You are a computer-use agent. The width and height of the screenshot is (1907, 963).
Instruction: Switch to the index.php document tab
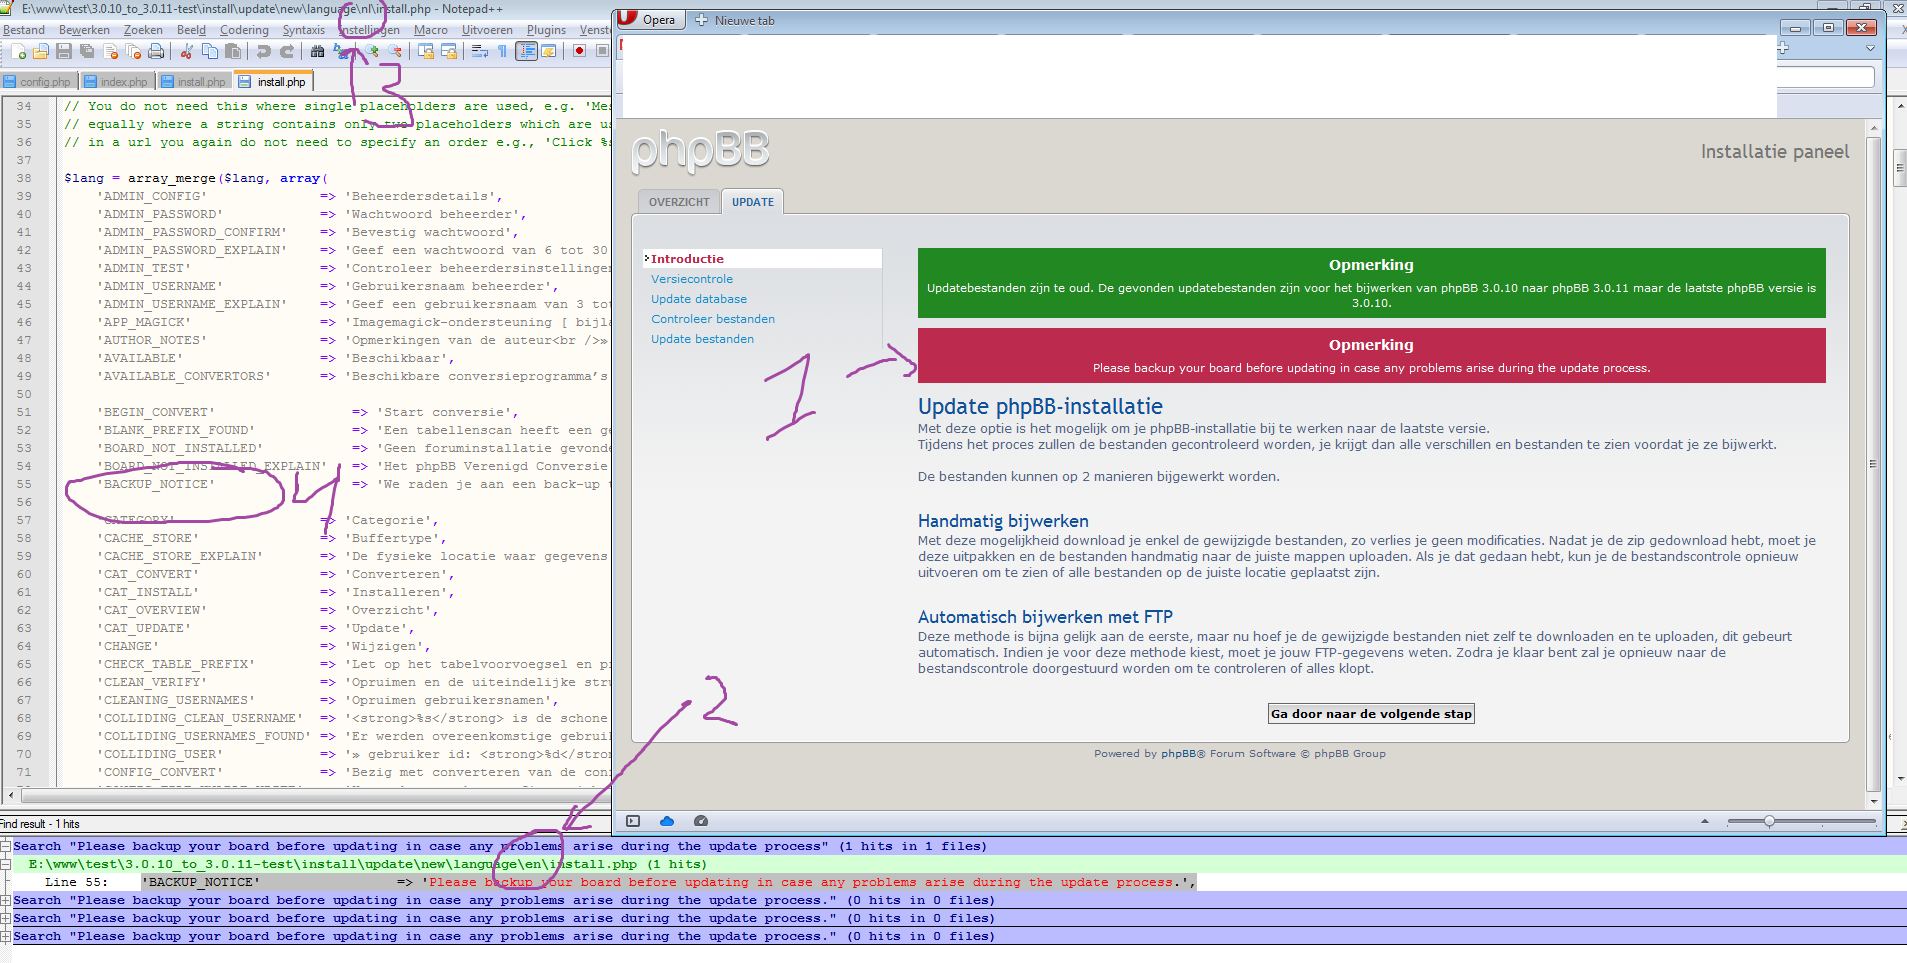pyautogui.click(x=117, y=82)
